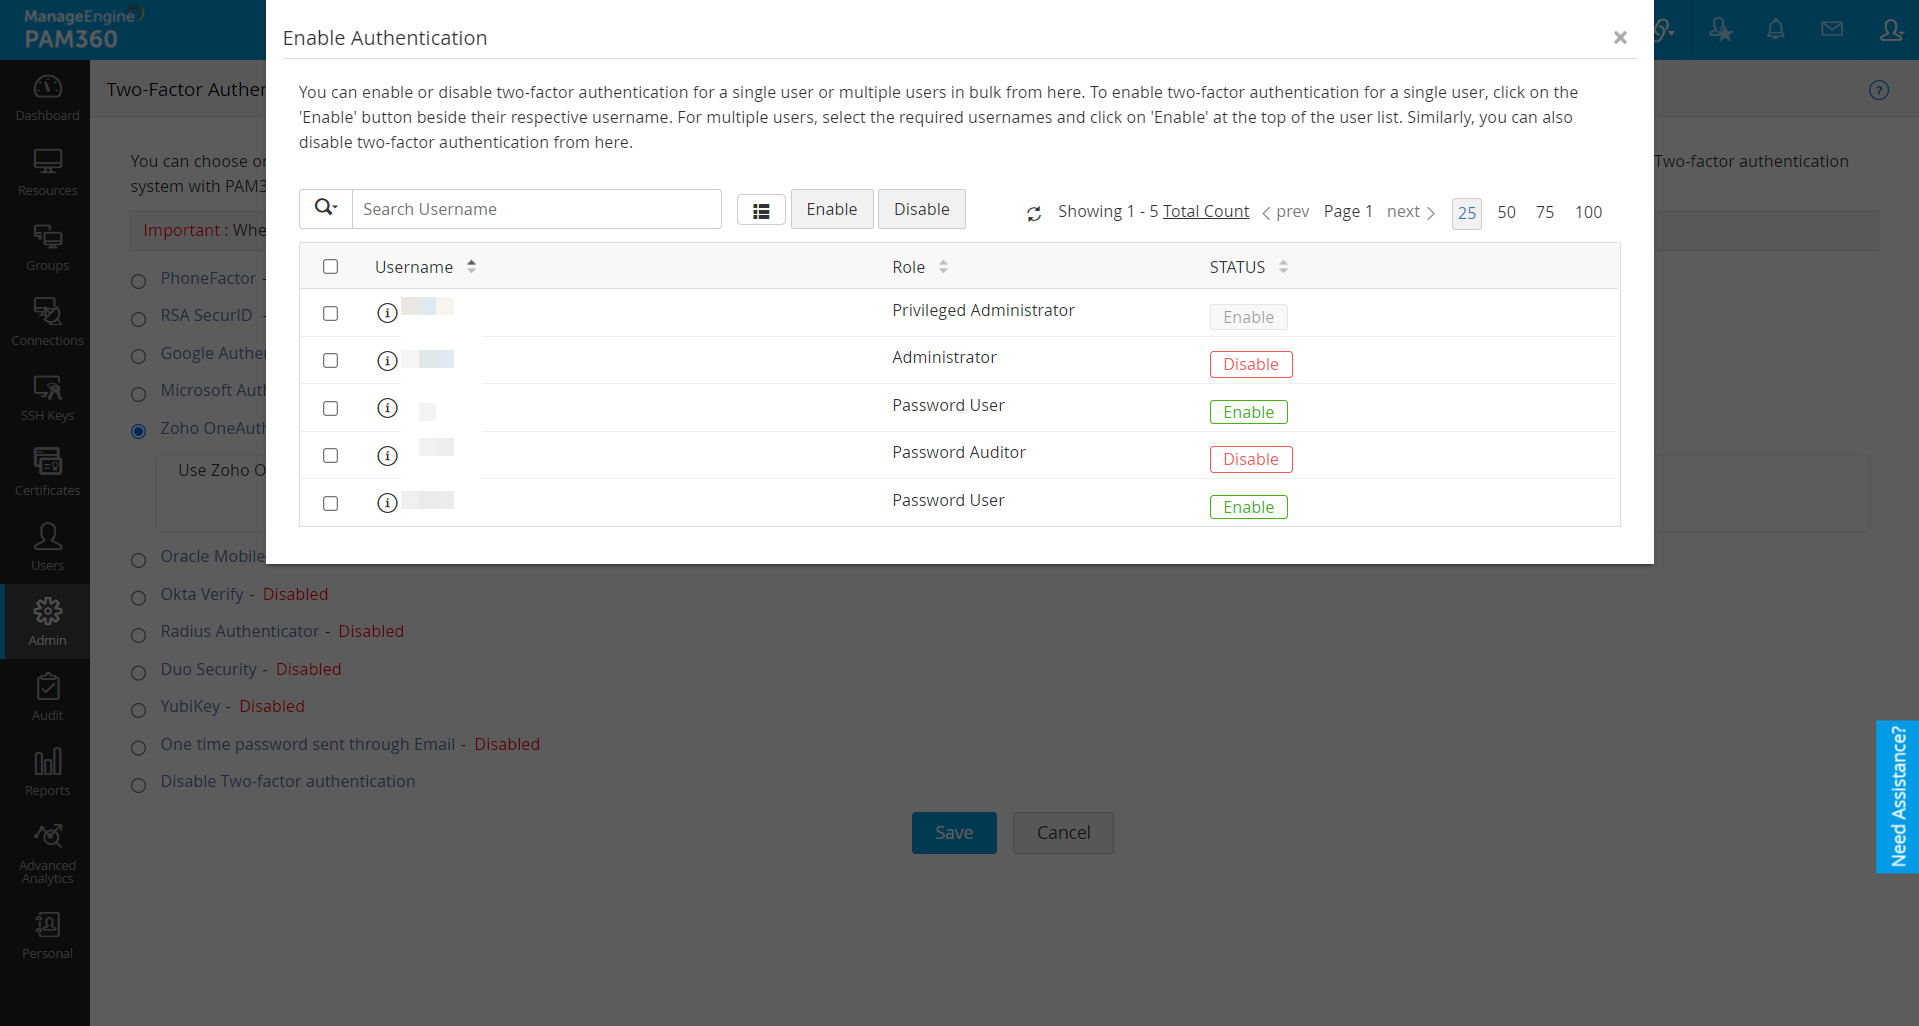The image size is (1919, 1026).
Task: Select the Radius Authenticator radio option
Action: tap(139, 635)
